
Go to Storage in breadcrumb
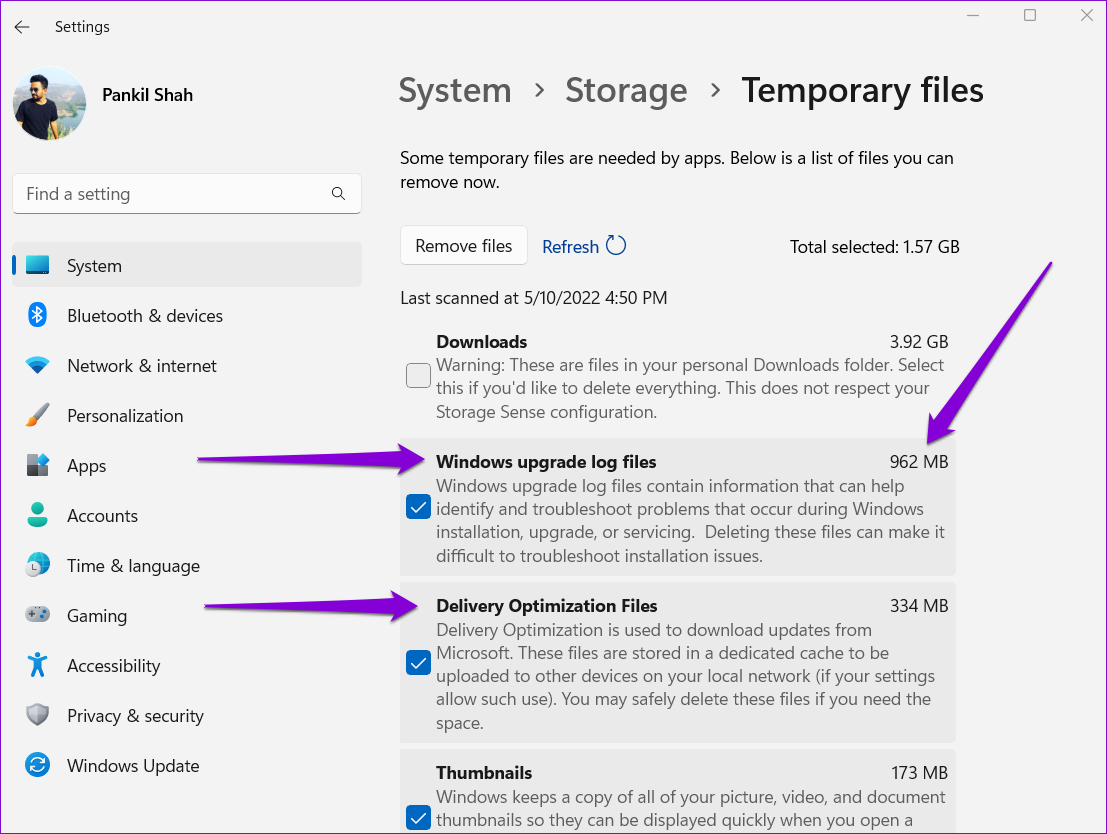point(626,90)
